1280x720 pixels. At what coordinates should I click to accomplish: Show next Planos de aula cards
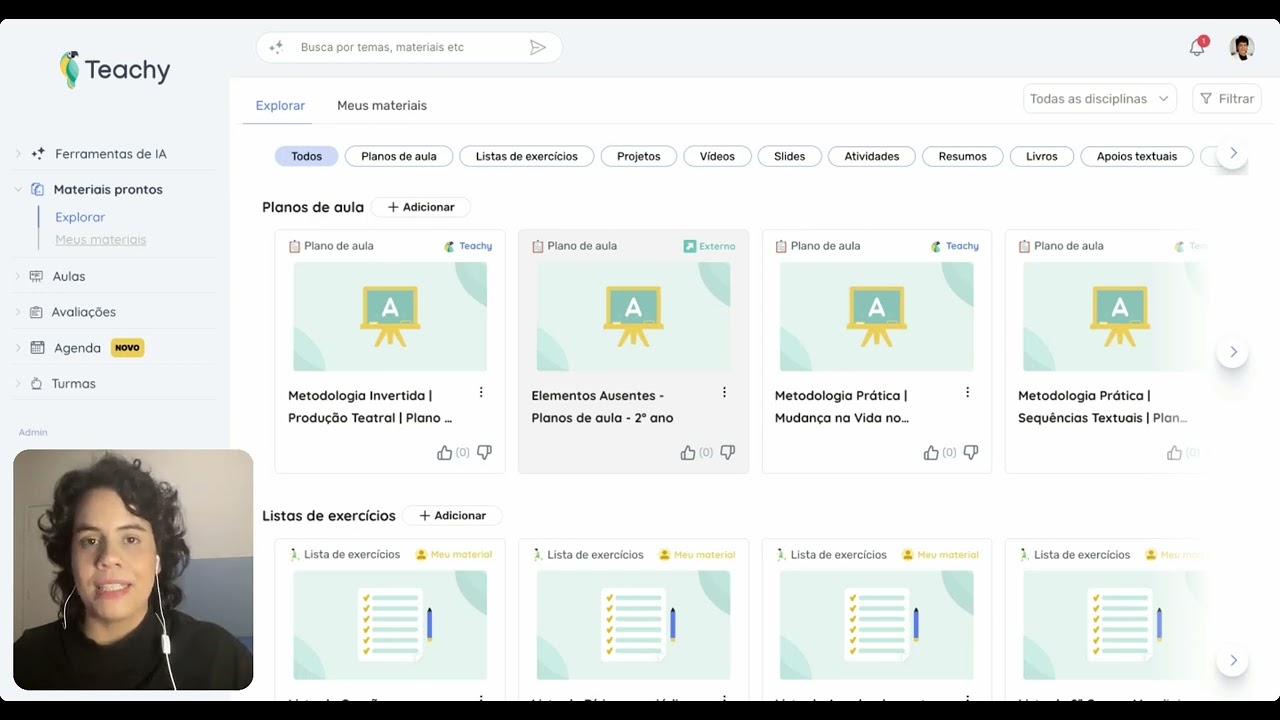[1233, 352]
